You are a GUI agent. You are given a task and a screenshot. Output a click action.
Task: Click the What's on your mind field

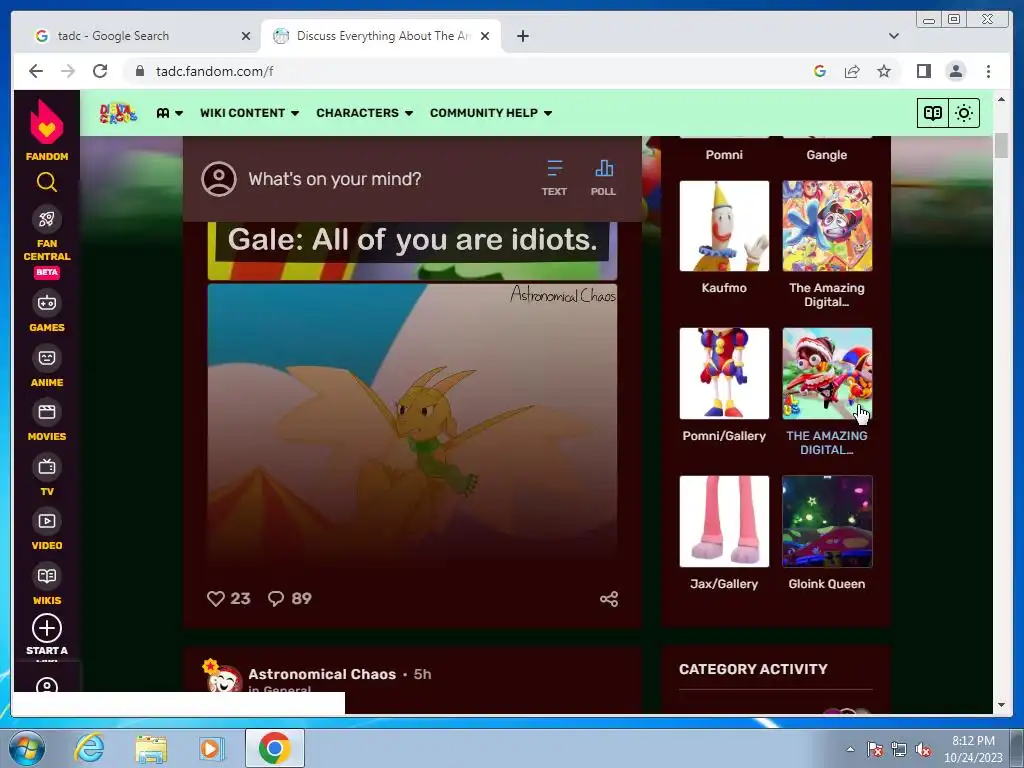tap(334, 179)
